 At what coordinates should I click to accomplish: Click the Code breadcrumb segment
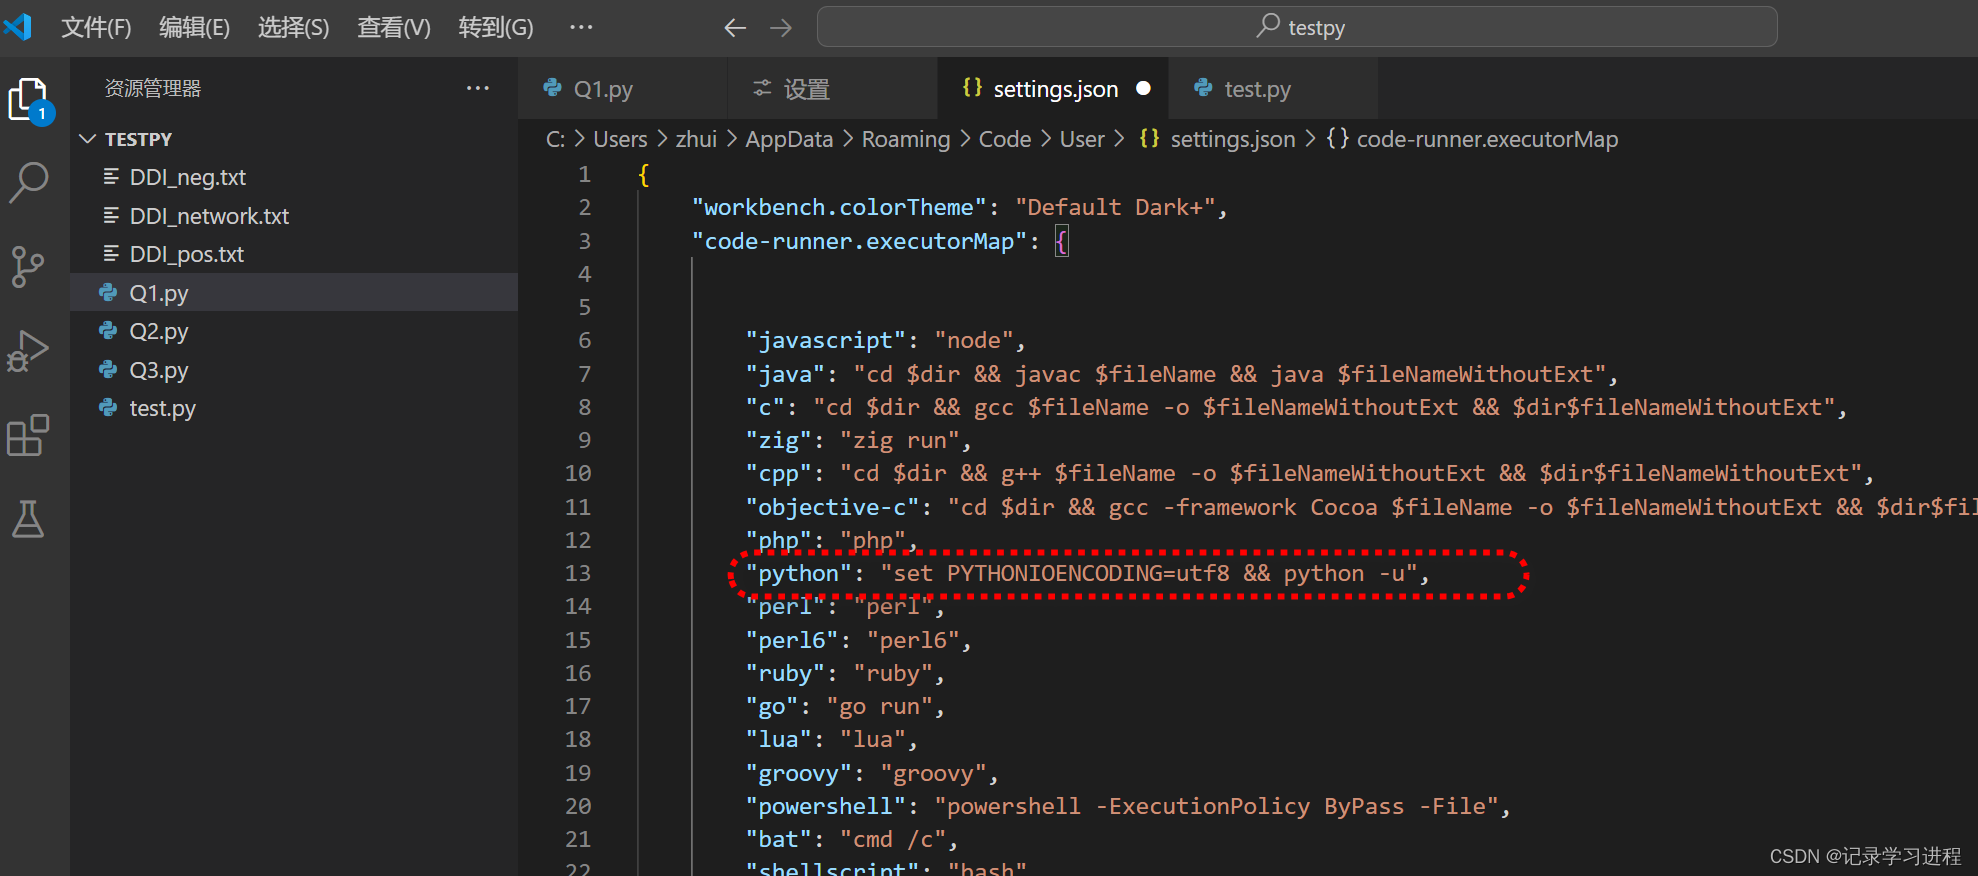tap(1005, 139)
